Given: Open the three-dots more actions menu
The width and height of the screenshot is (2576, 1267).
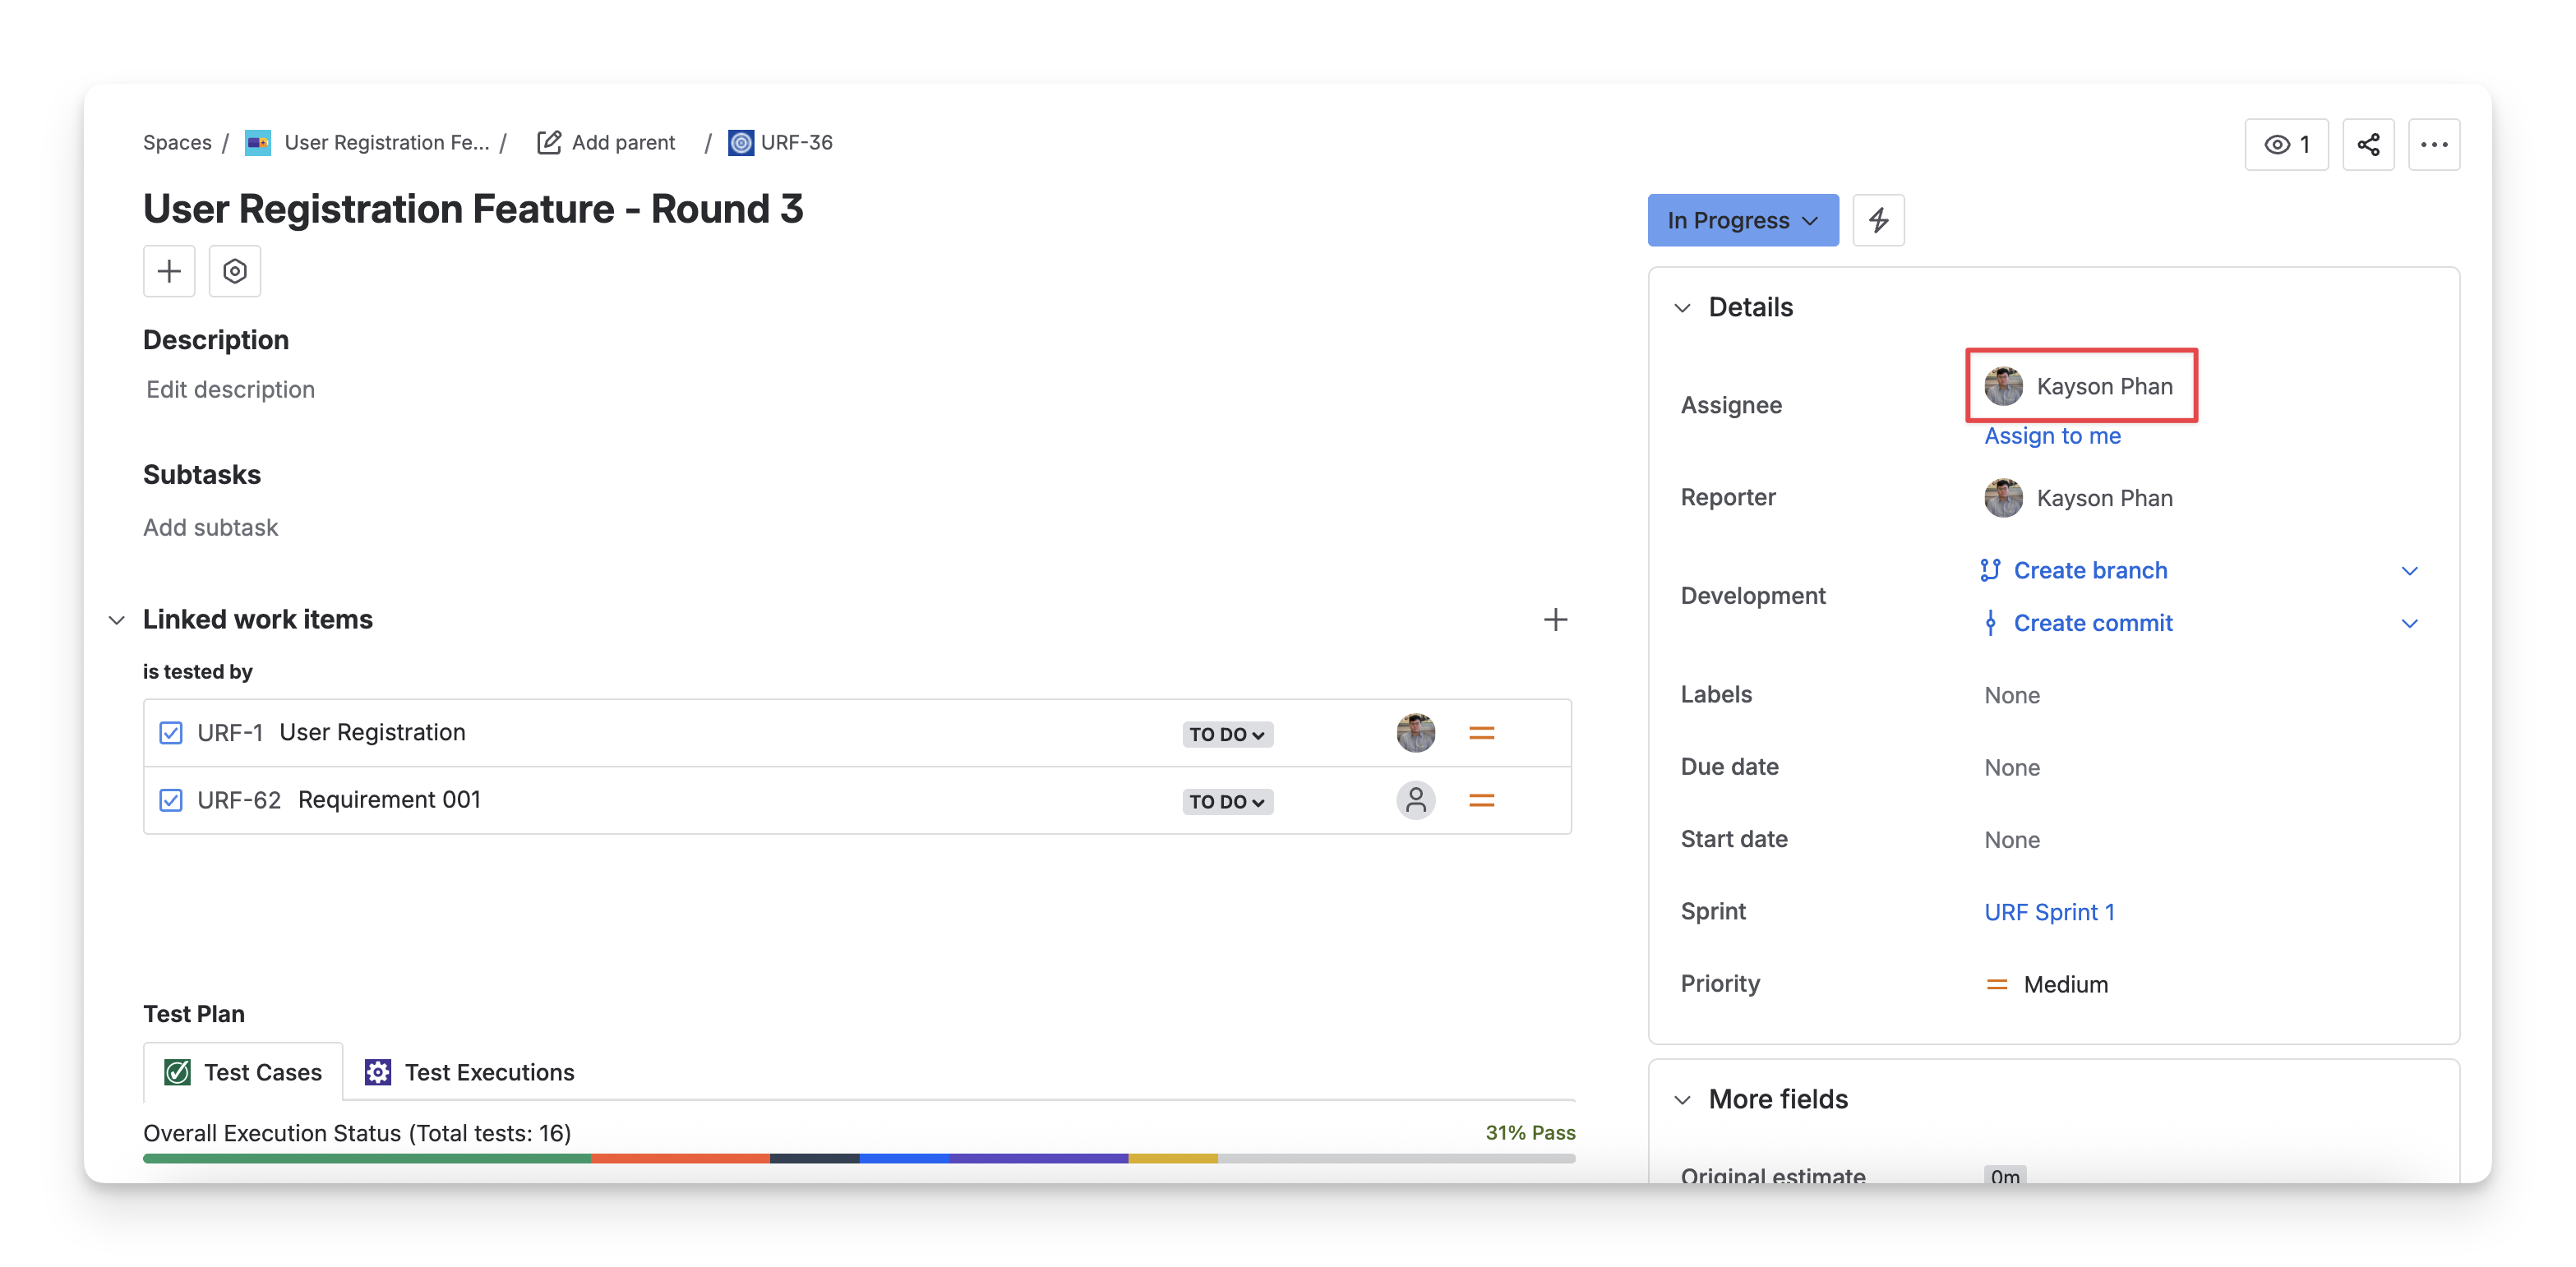Looking at the screenshot, I should pyautogui.click(x=2433, y=145).
